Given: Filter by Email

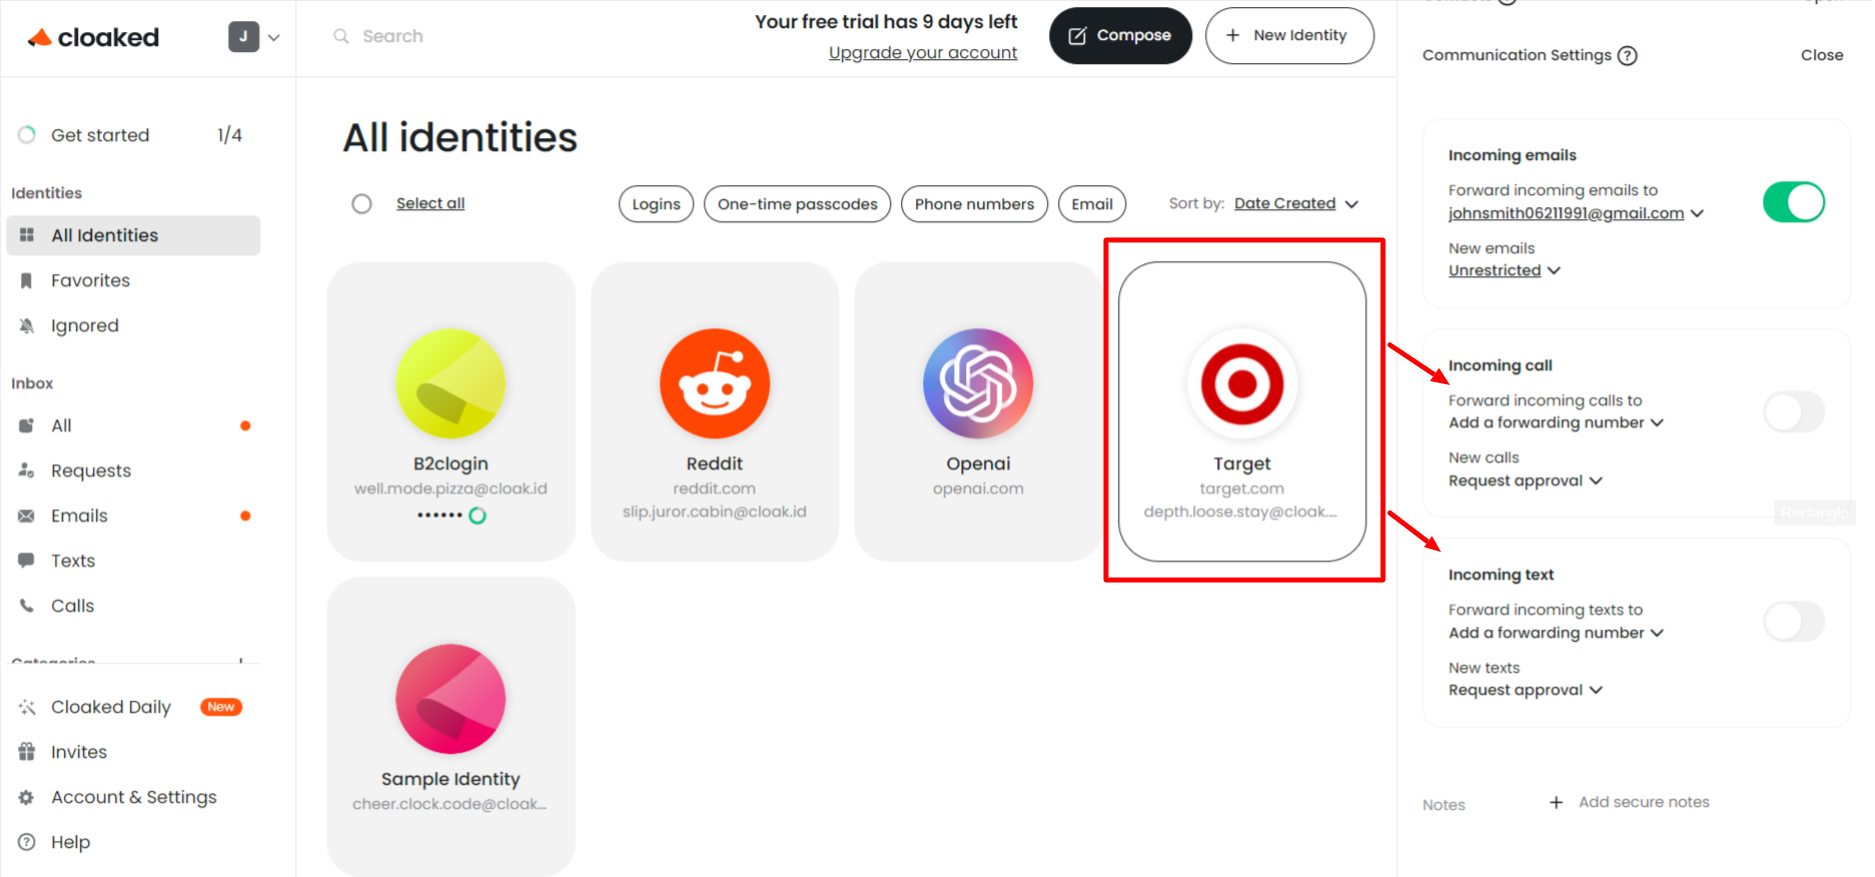Looking at the screenshot, I should 1092,204.
